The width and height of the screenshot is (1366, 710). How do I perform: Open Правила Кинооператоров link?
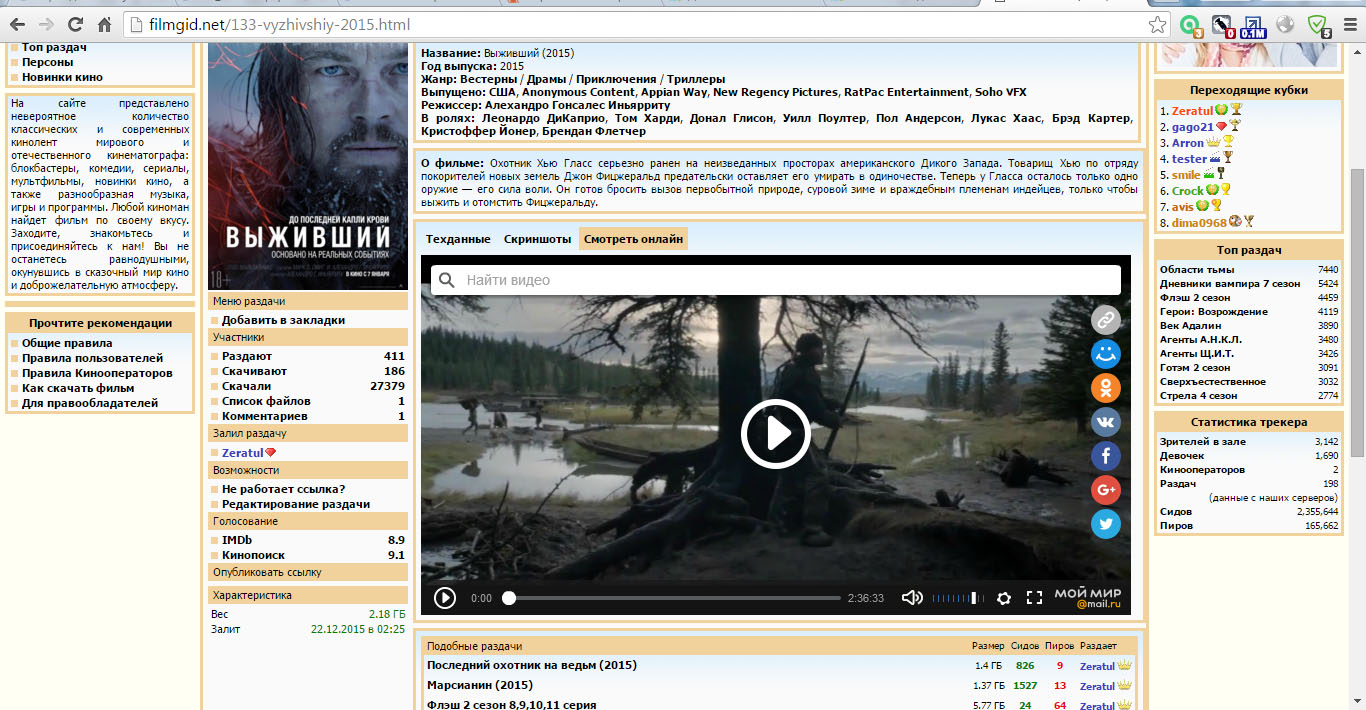coord(97,373)
